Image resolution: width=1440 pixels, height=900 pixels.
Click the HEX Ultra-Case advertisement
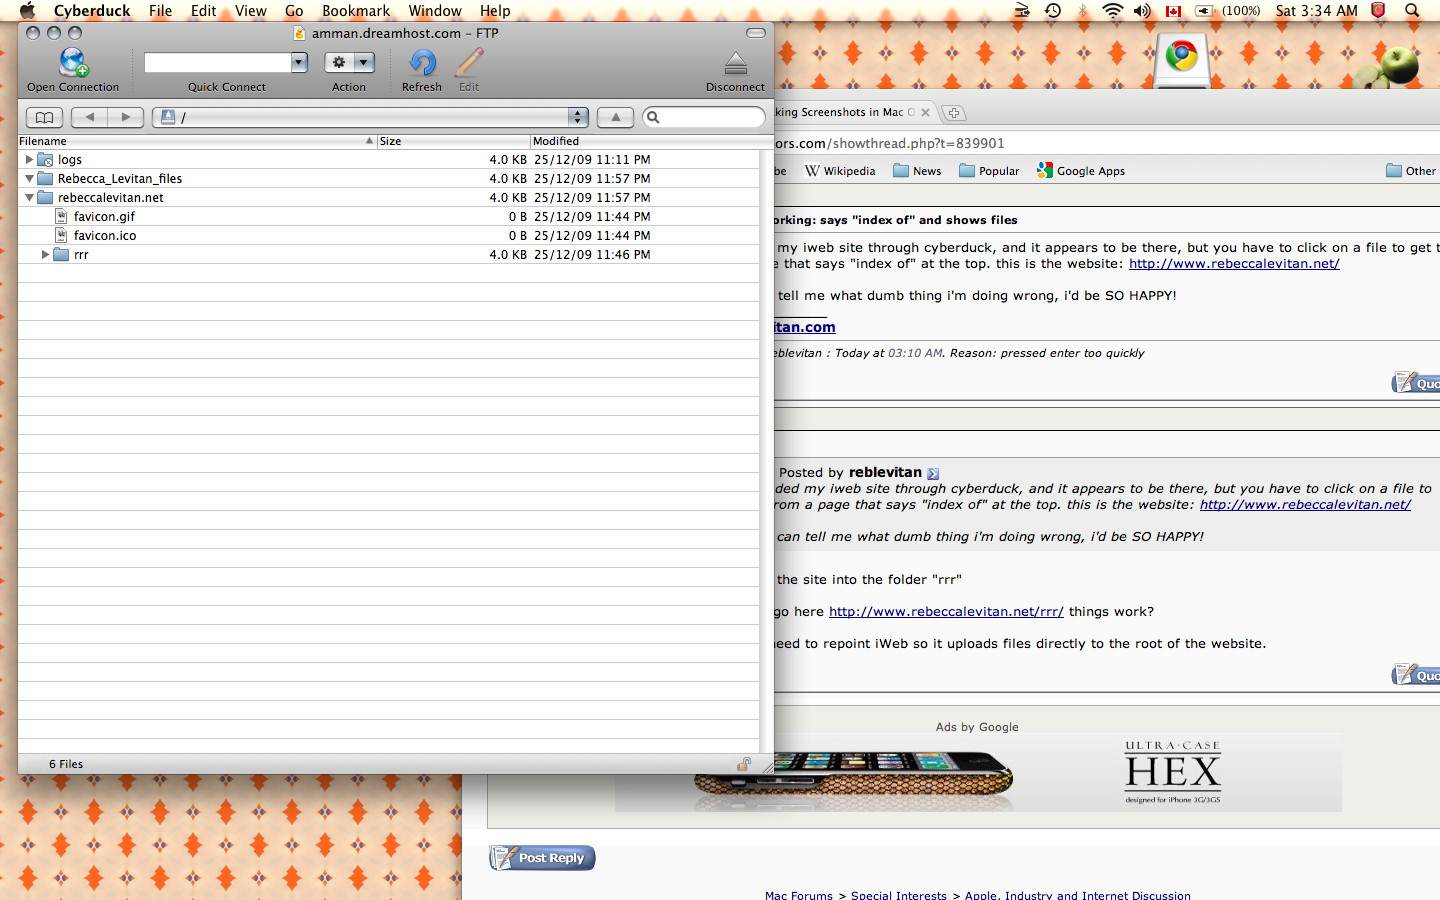tap(978, 773)
